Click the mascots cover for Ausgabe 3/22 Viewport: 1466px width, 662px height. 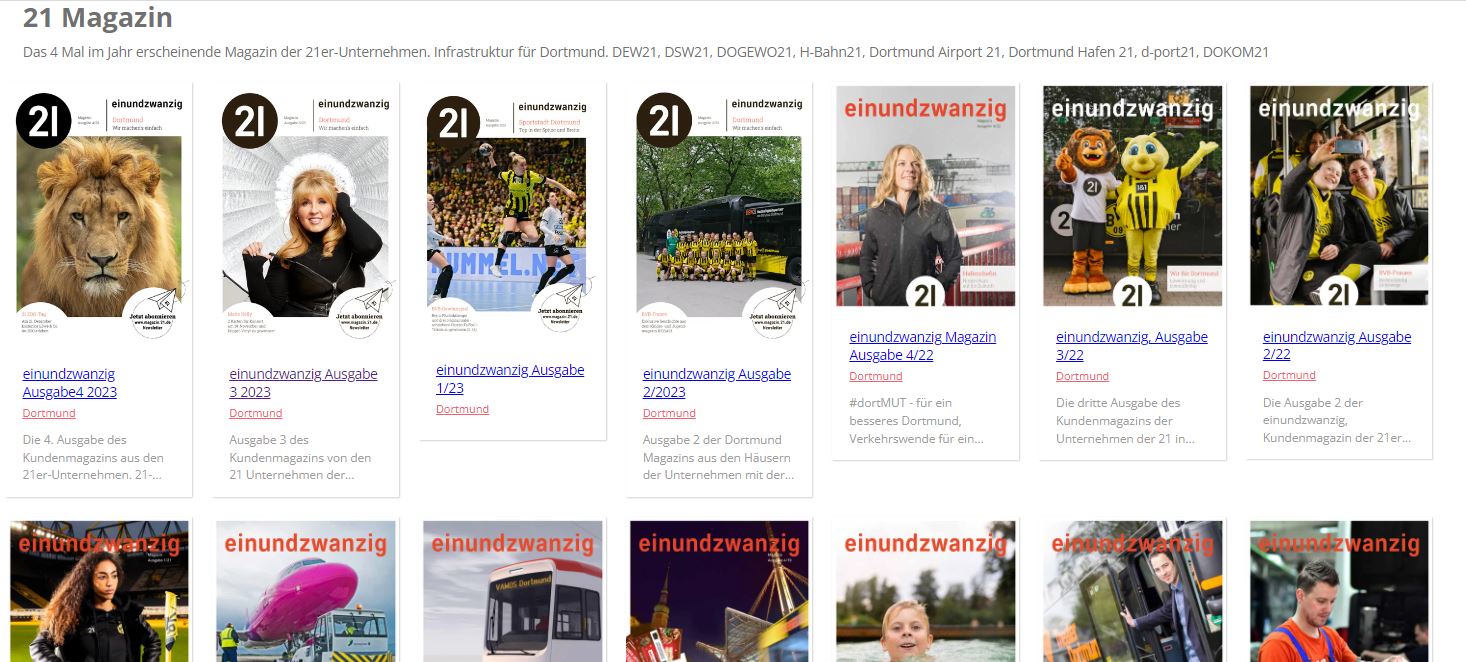[1133, 196]
